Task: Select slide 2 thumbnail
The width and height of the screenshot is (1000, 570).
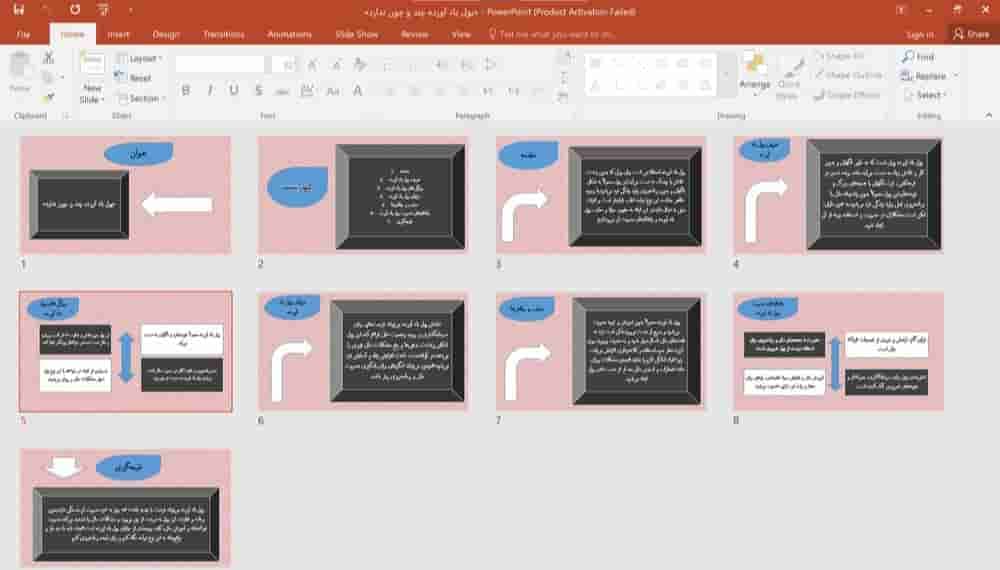Action: 362,195
